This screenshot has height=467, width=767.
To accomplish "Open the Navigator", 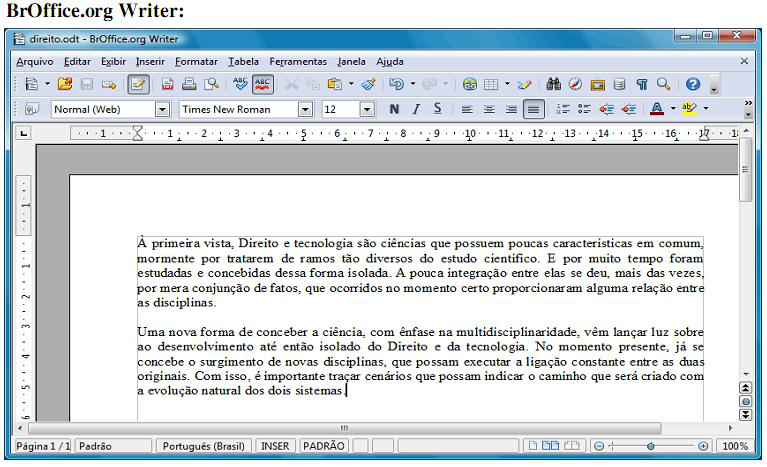I will (x=575, y=84).
